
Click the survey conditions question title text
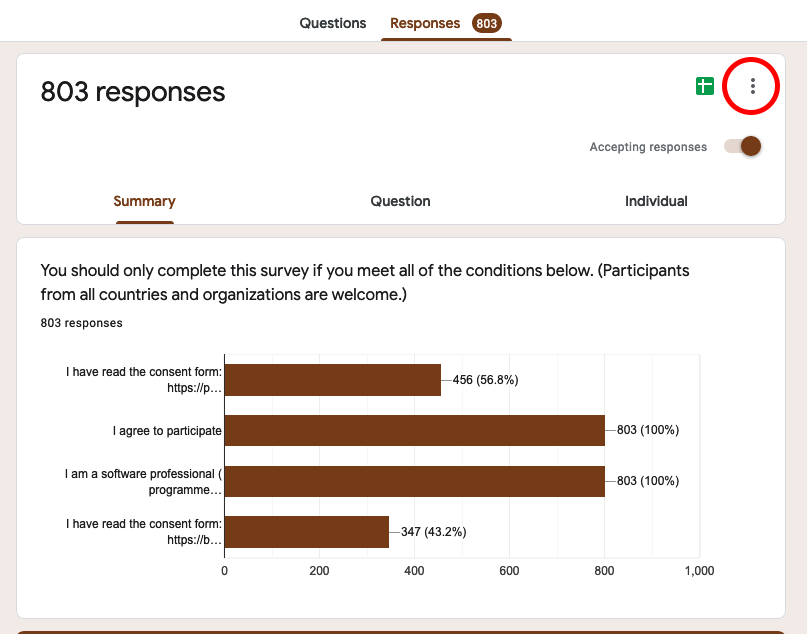365,283
